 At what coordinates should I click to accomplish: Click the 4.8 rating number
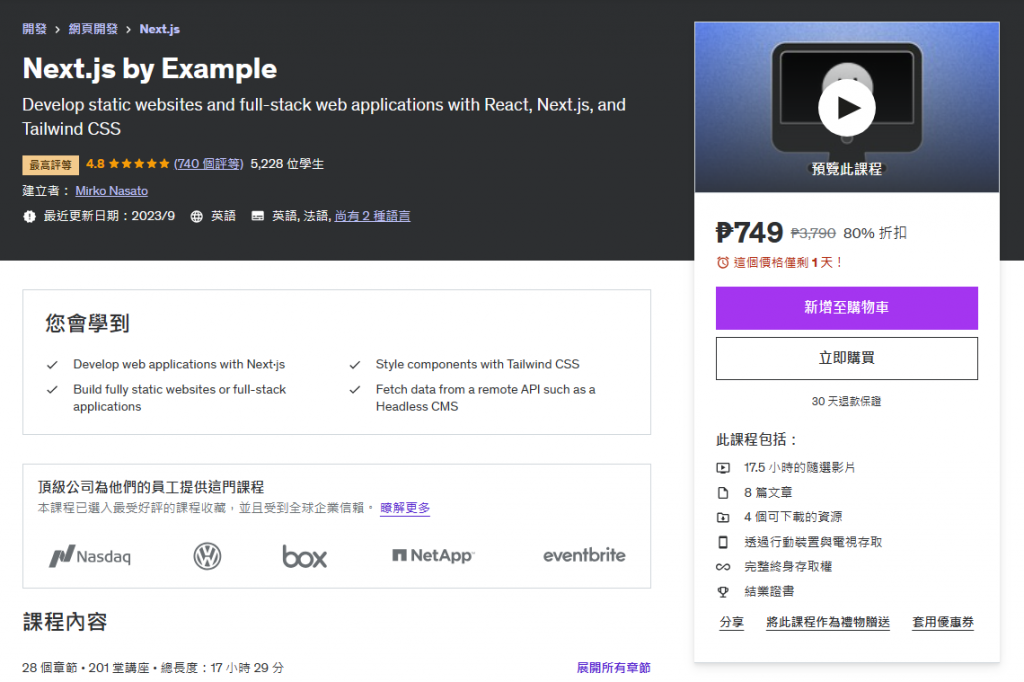(95, 163)
